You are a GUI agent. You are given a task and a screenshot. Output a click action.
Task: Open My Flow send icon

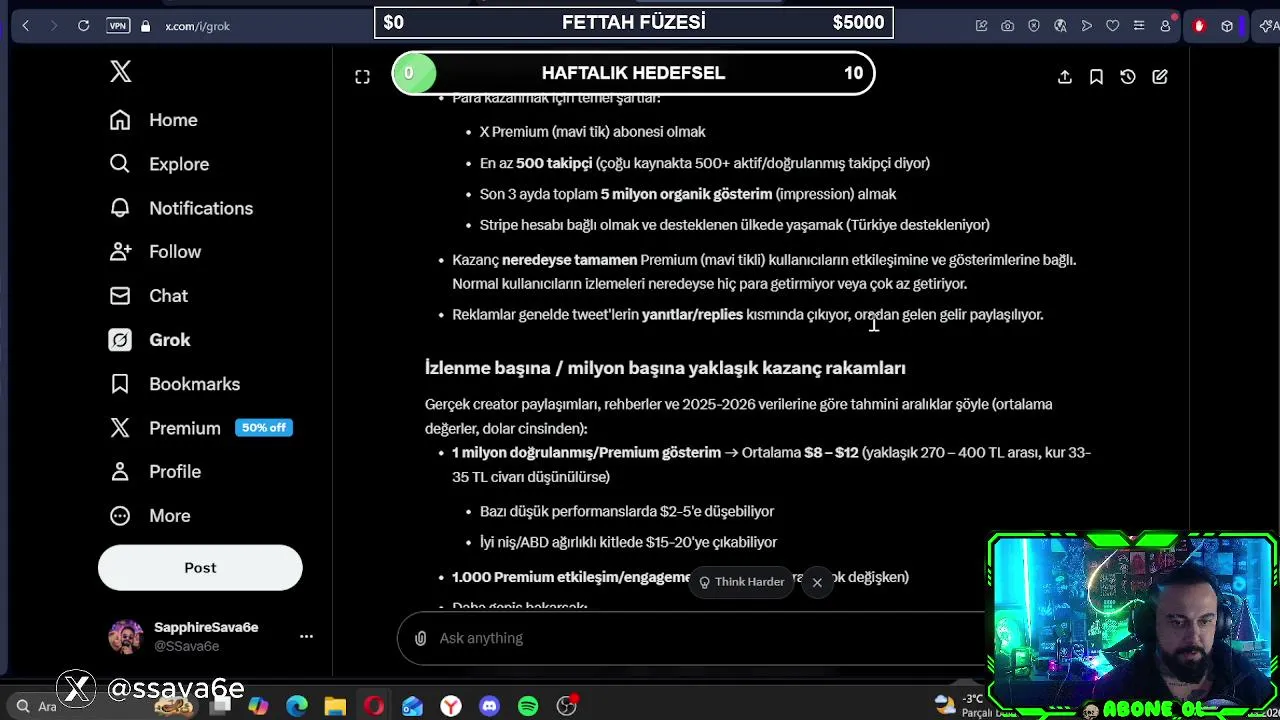point(1087,26)
